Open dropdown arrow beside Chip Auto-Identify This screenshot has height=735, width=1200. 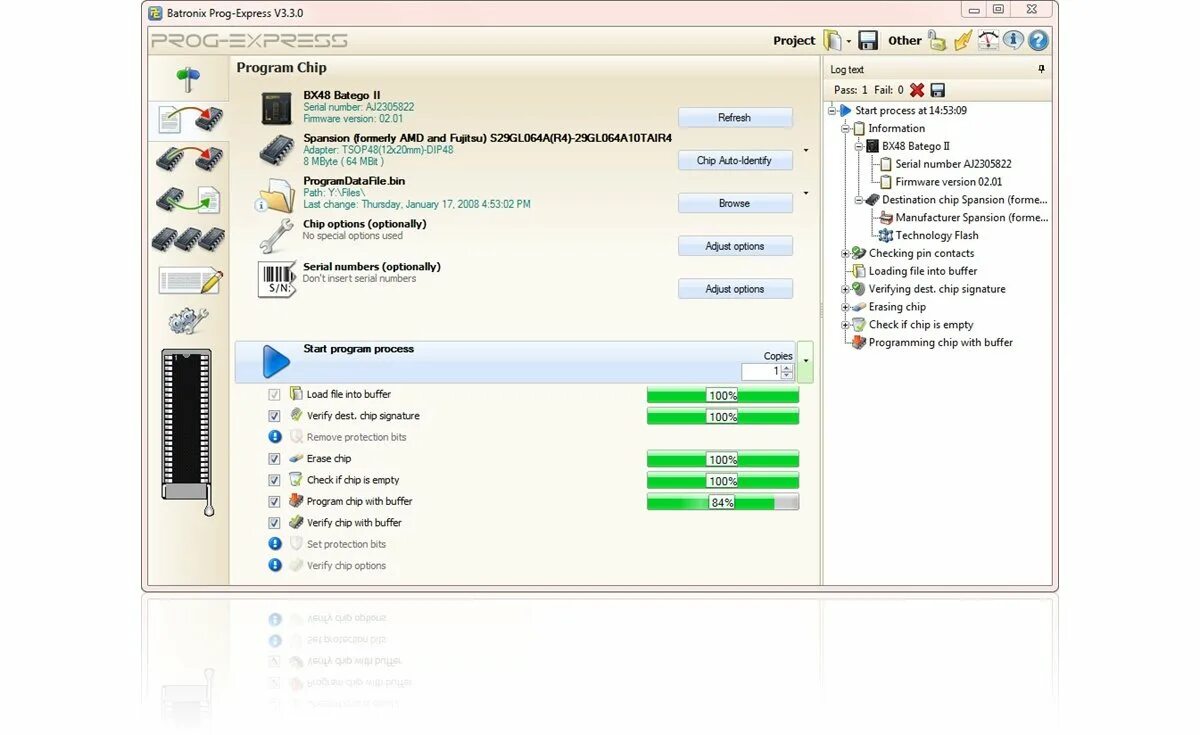click(x=806, y=151)
